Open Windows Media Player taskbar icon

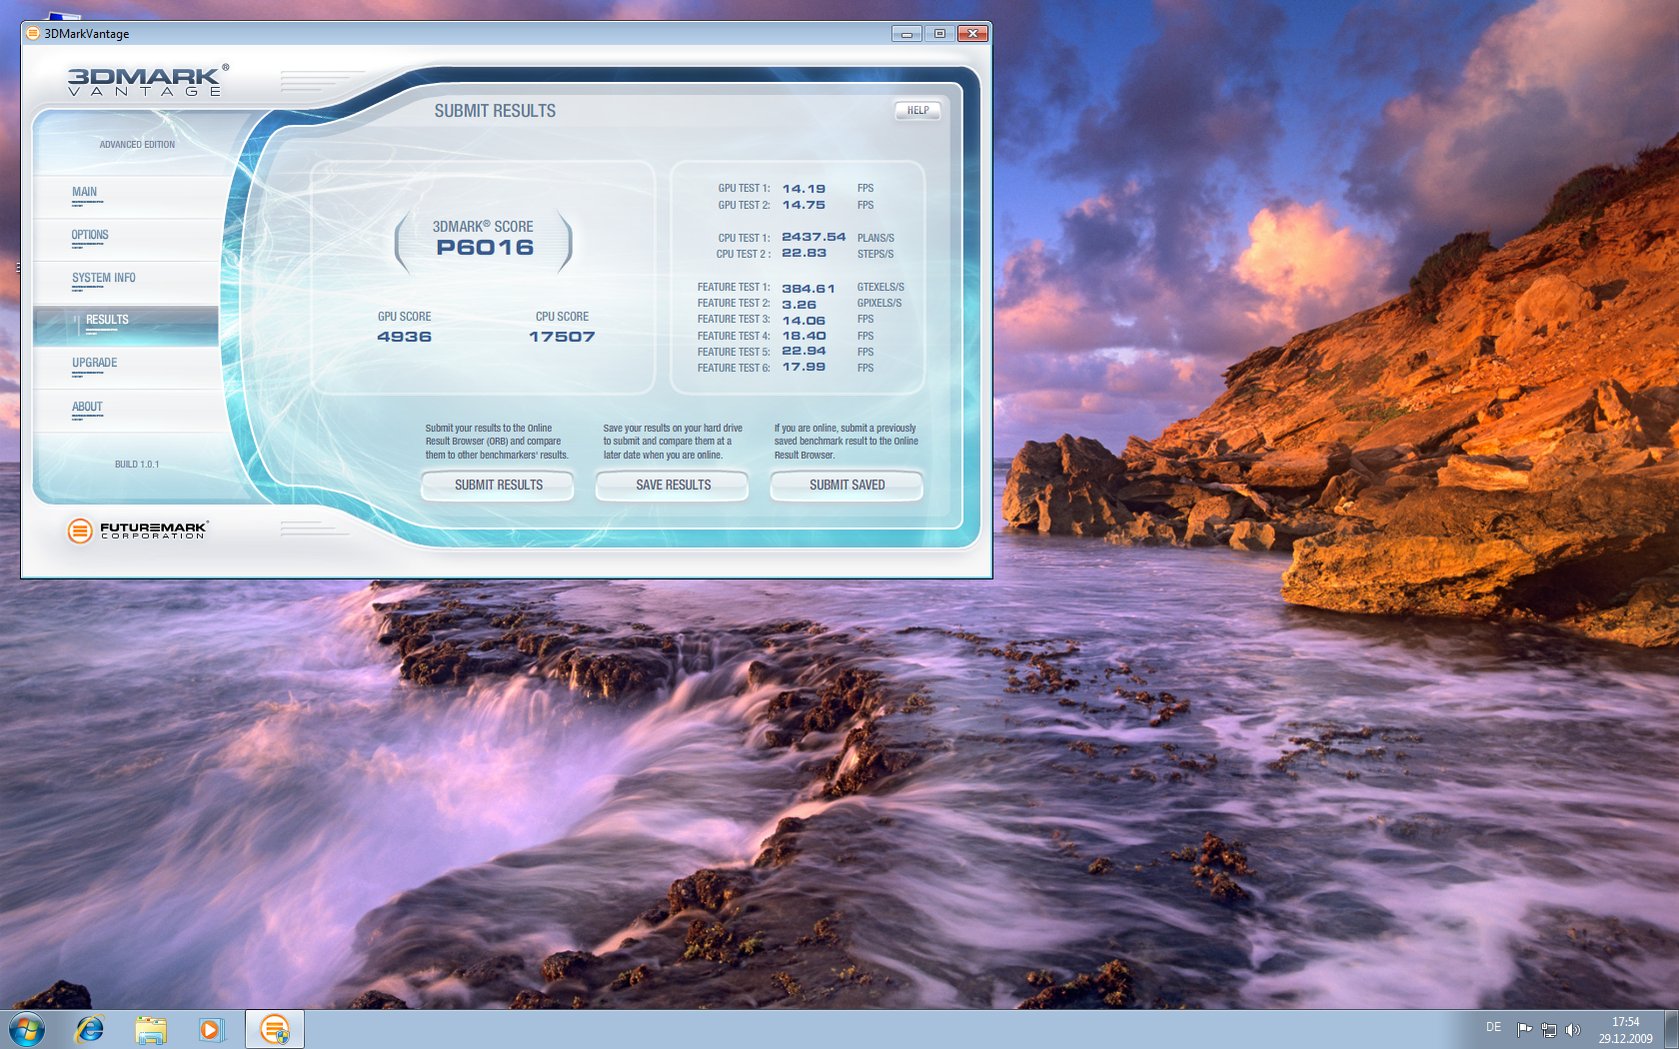tap(212, 1029)
